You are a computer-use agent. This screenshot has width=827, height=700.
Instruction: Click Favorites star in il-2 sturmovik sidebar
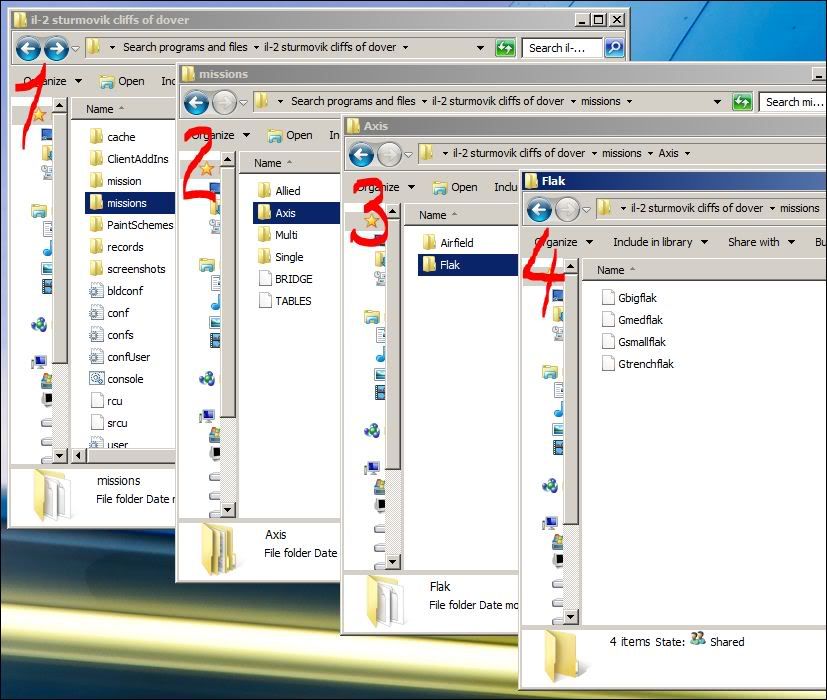click(x=39, y=115)
